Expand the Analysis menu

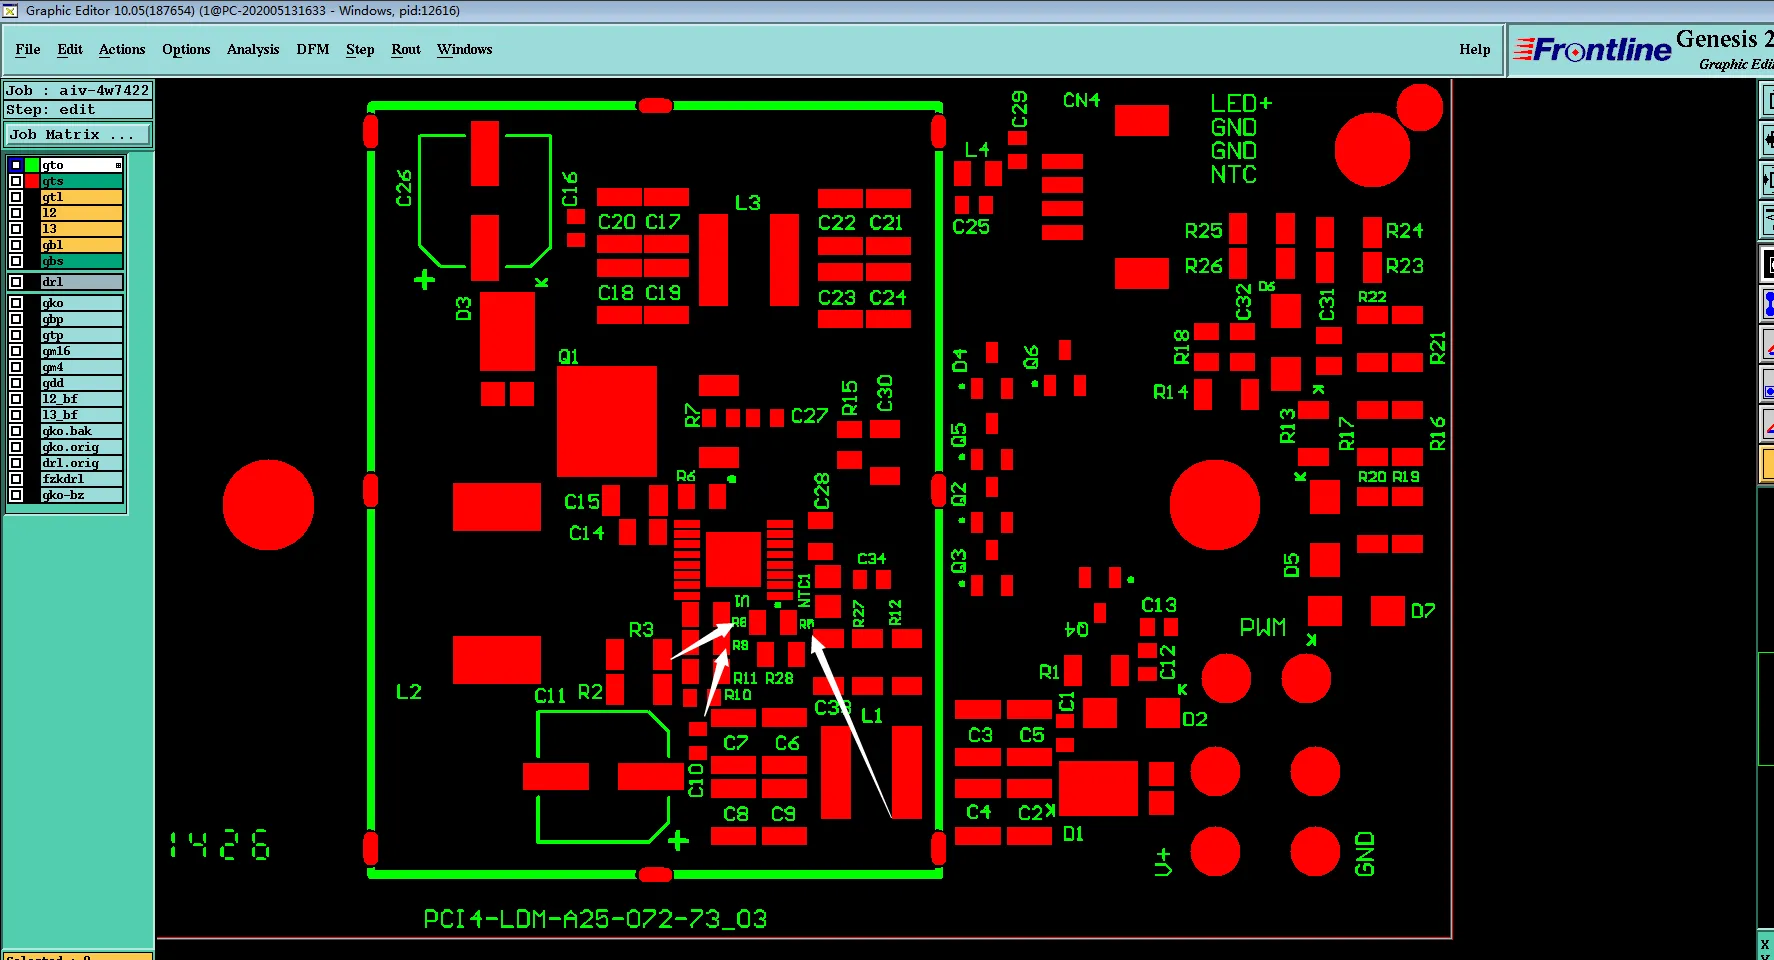(x=253, y=49)
